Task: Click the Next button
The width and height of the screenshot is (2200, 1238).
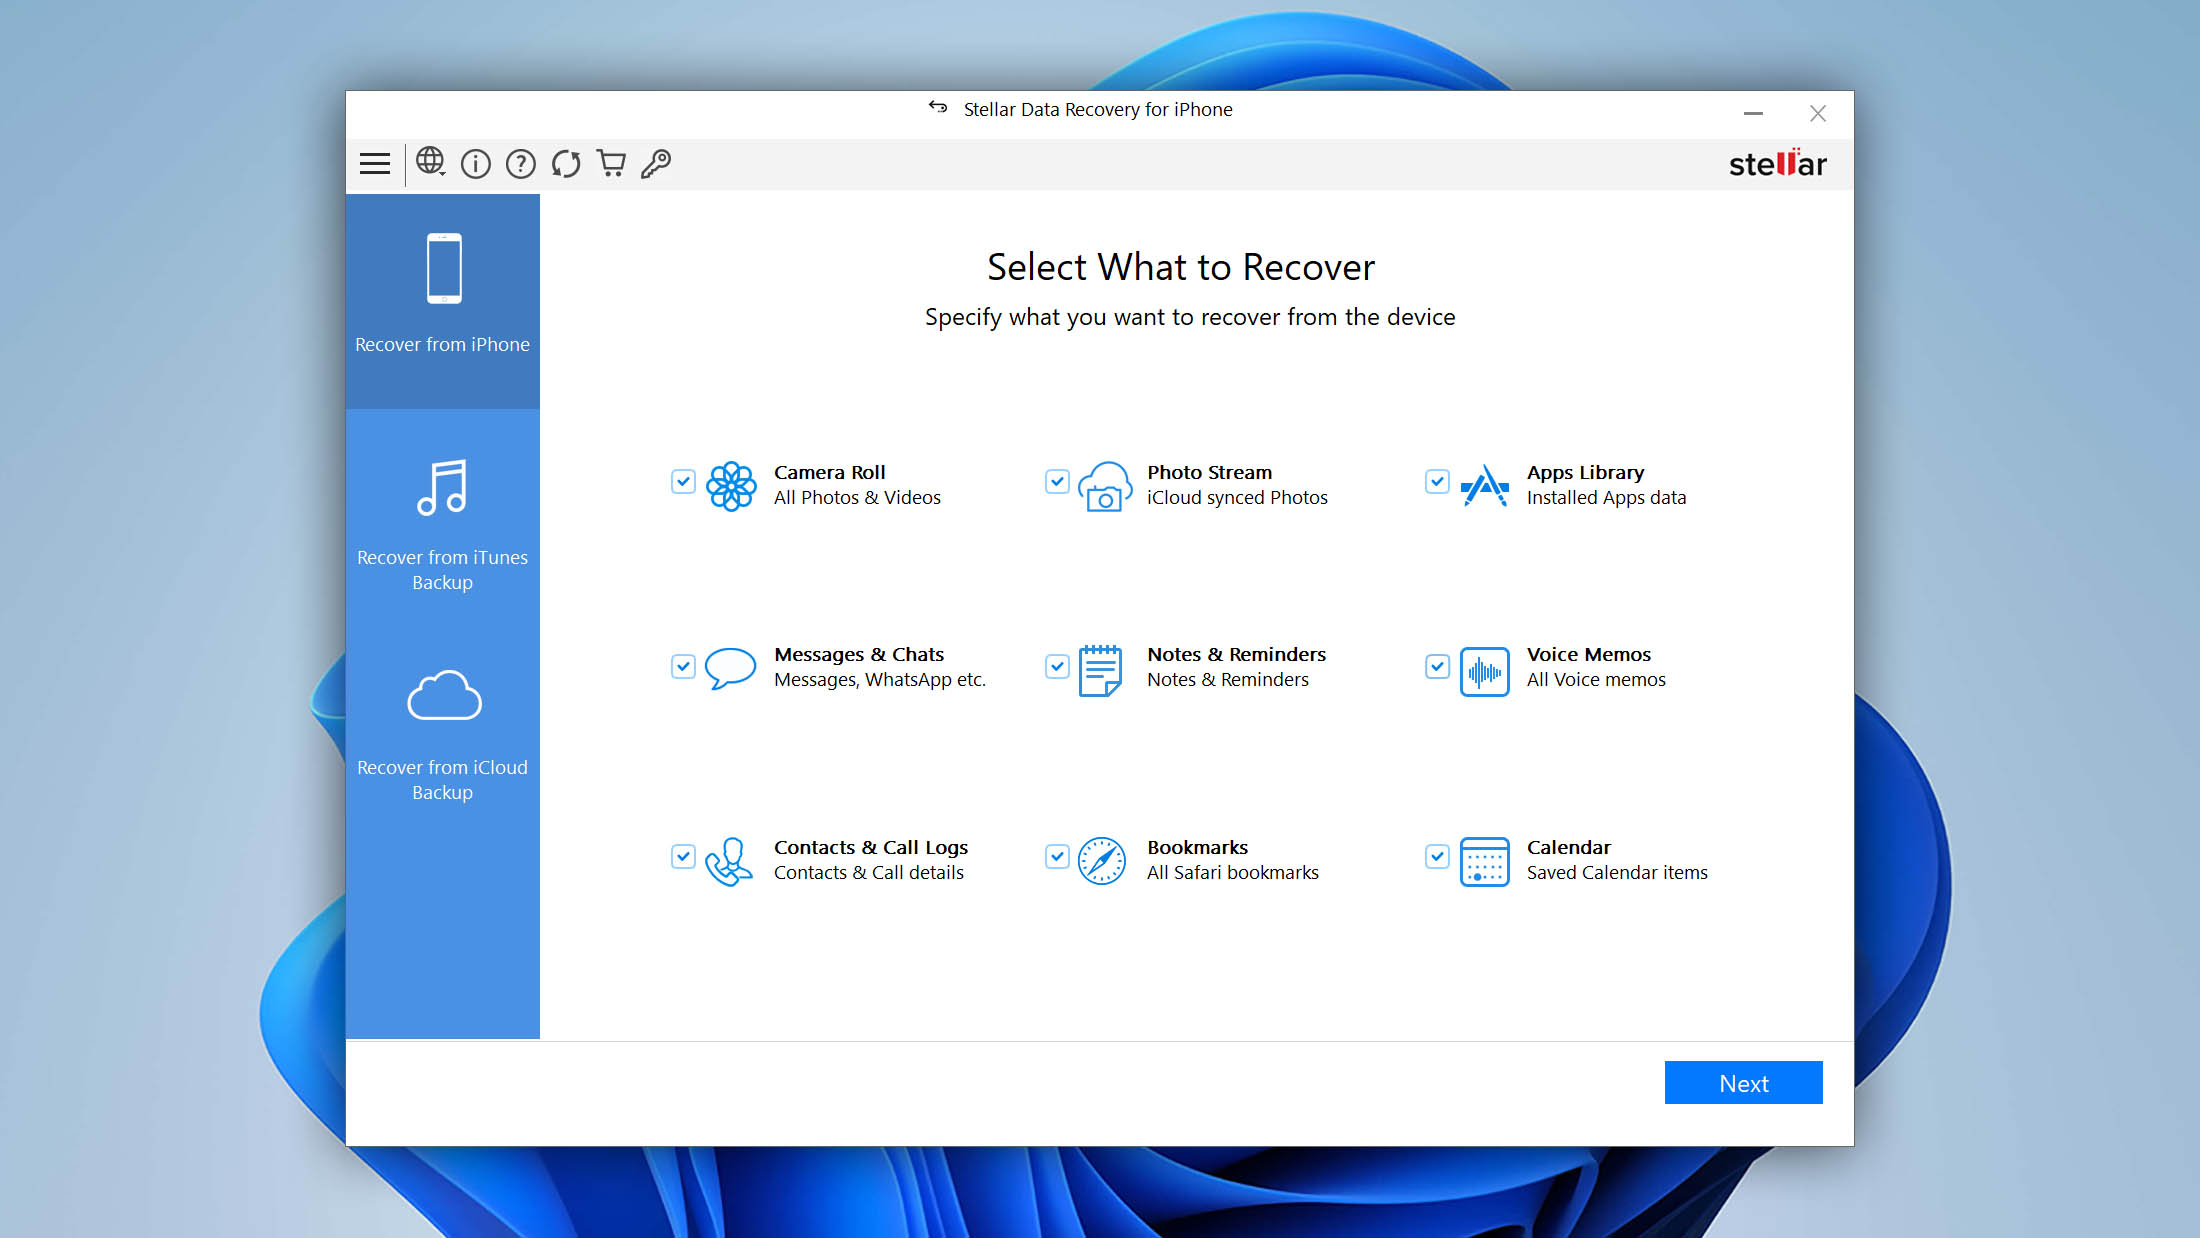Action: point(1743,1083)
